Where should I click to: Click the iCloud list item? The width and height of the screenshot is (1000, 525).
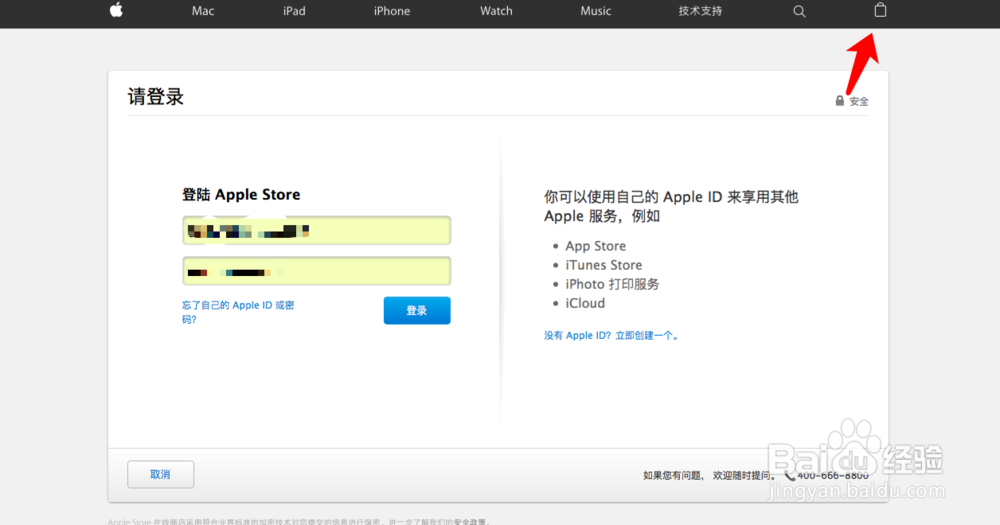coord(585,303)
